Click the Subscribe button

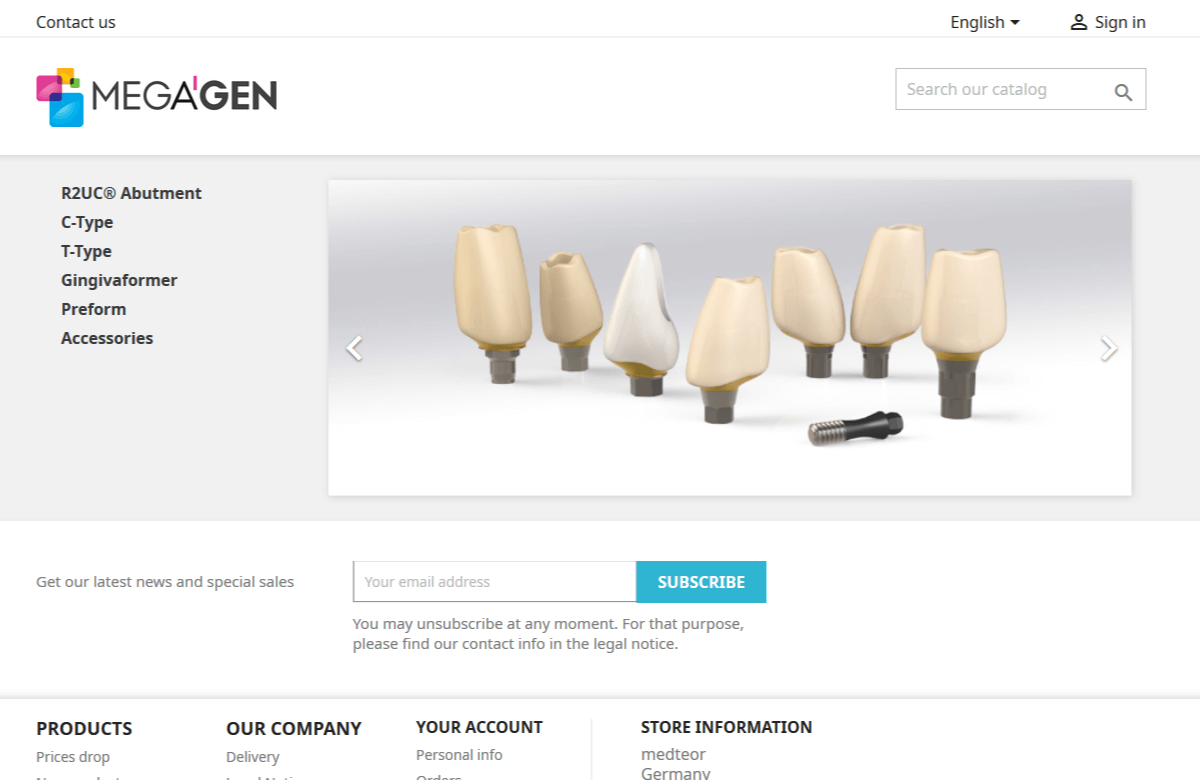point(701,582)
